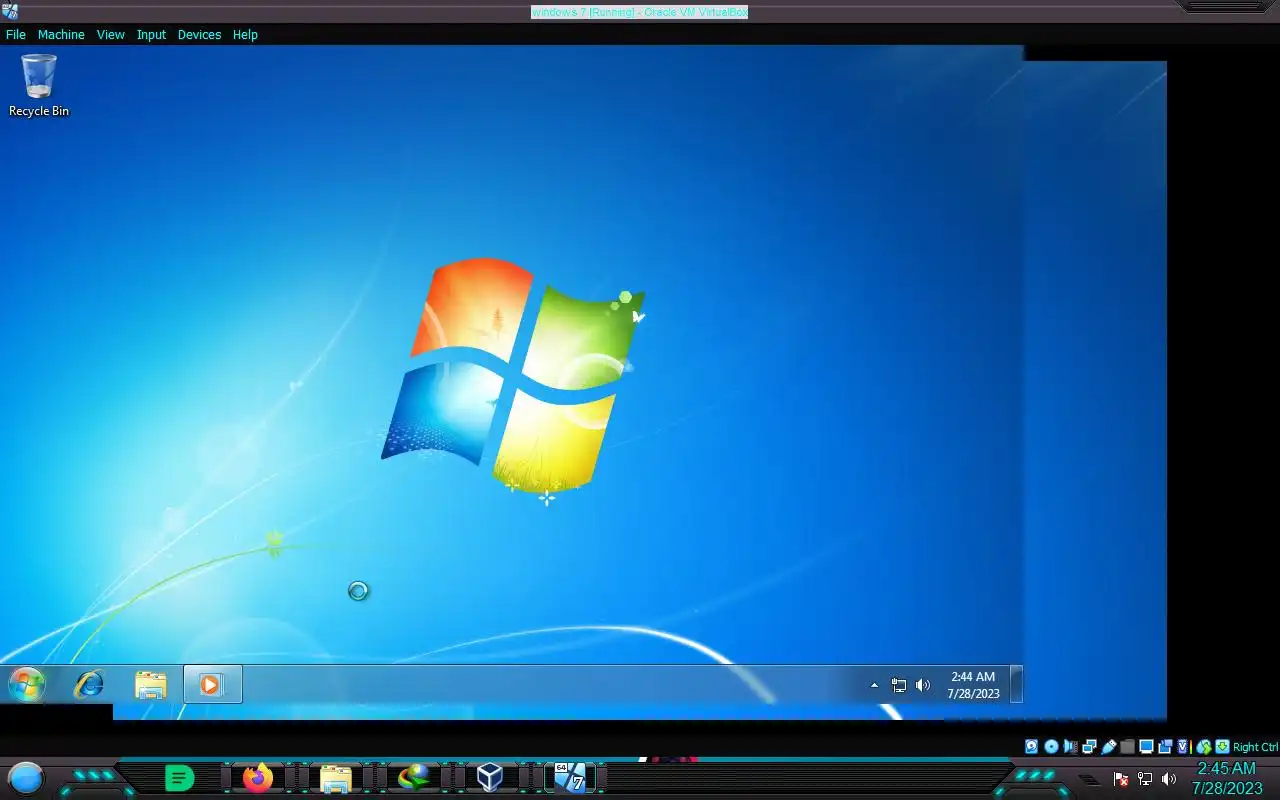Click the Right Ctrl host key label

tap(1256, 747)
